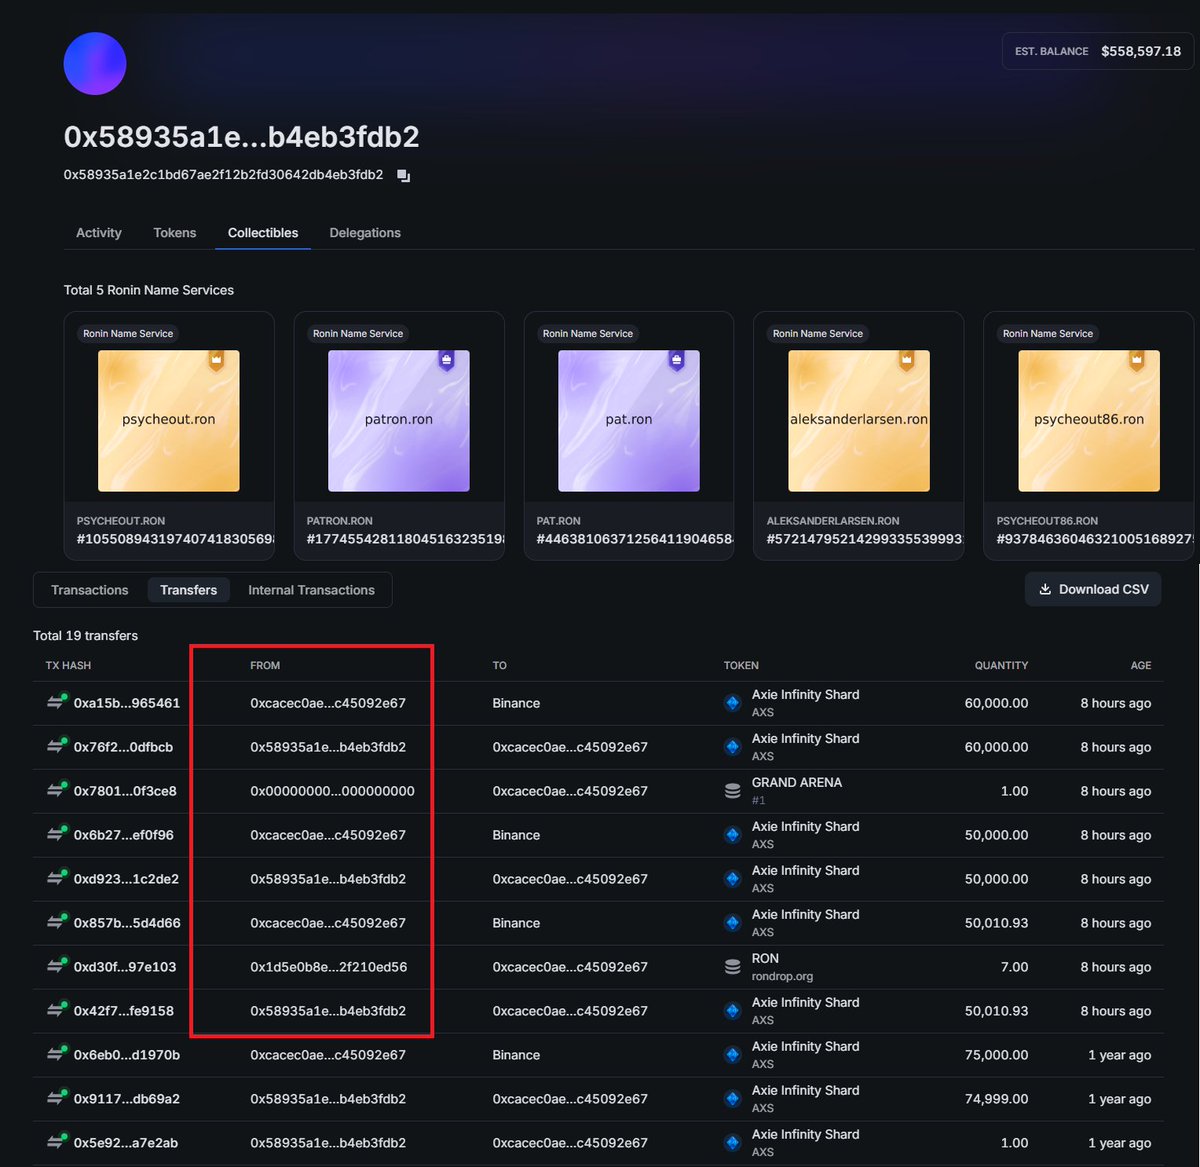1200x1167 pixels.
Task: Open transaction hash 0x5e92...a7e2ab
Action: coord(126,1143)
